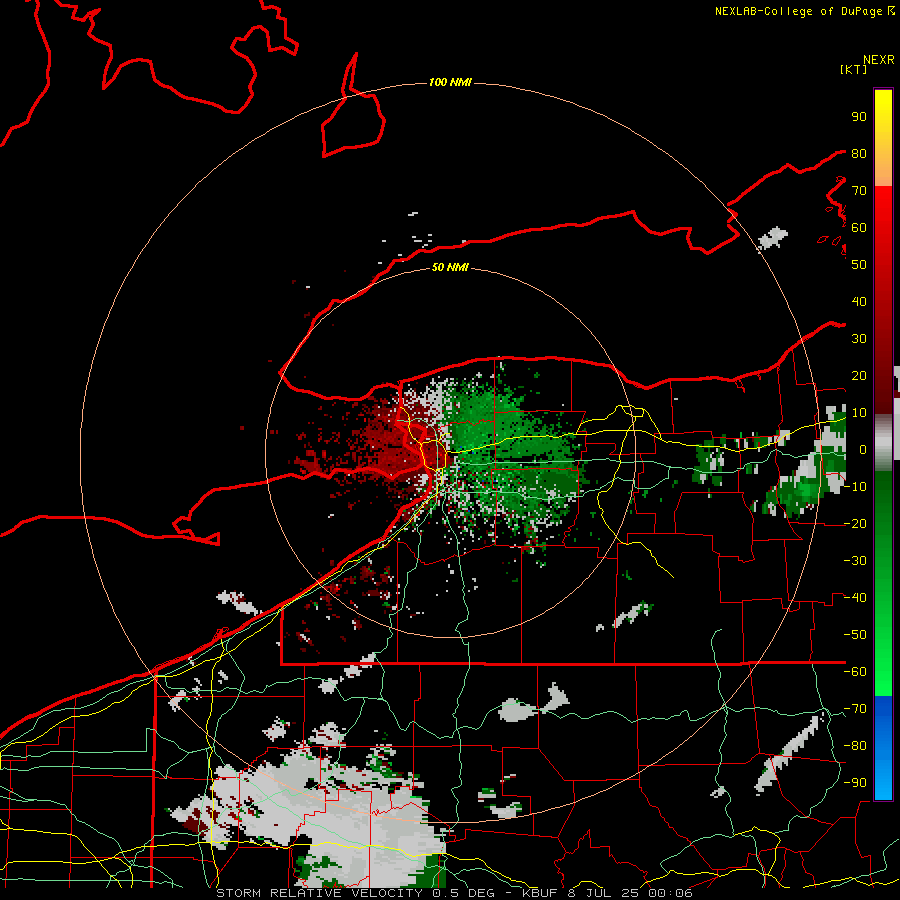The height and width of the screenshot is (900, 900).
Task: Click the NEXR label above the color scale
Action: click(879, 60)
